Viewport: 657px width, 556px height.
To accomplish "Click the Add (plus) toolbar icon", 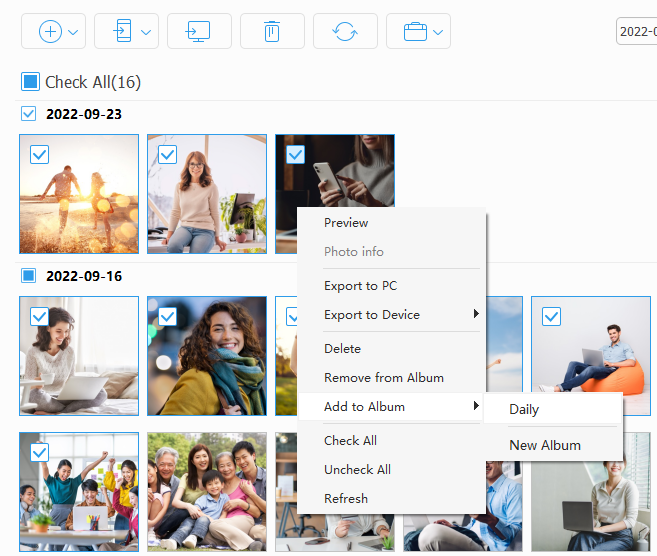I will pos(50,32).
